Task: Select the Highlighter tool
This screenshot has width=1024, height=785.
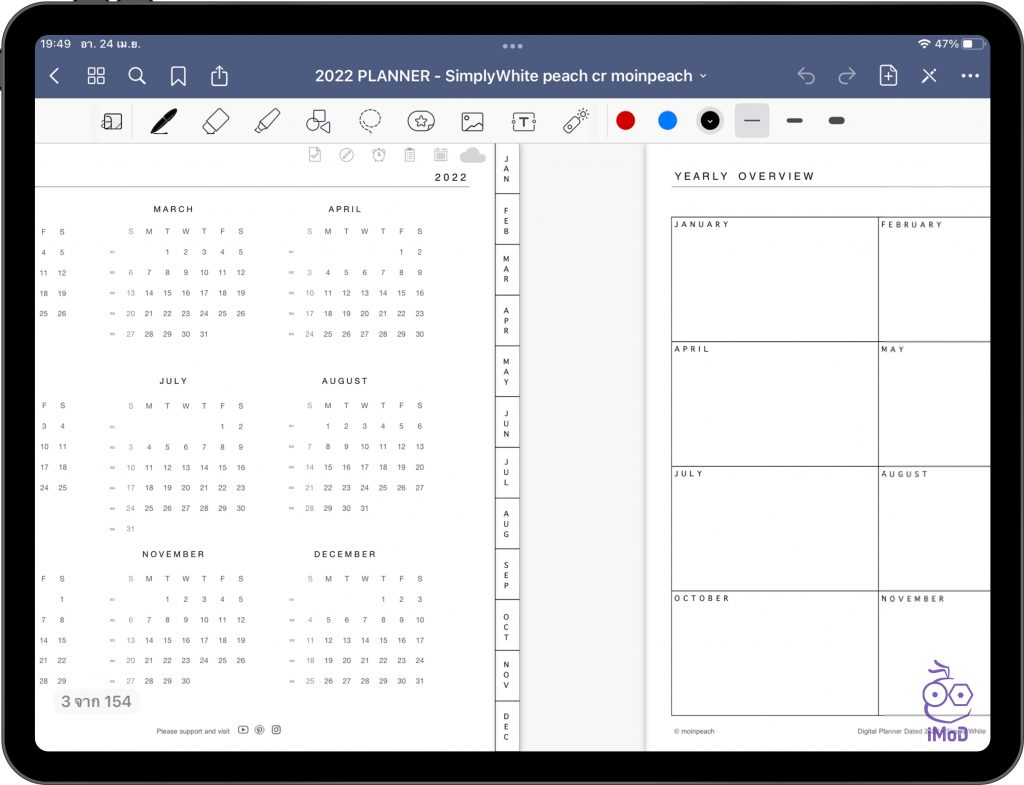Action: (x=266, y=121)
